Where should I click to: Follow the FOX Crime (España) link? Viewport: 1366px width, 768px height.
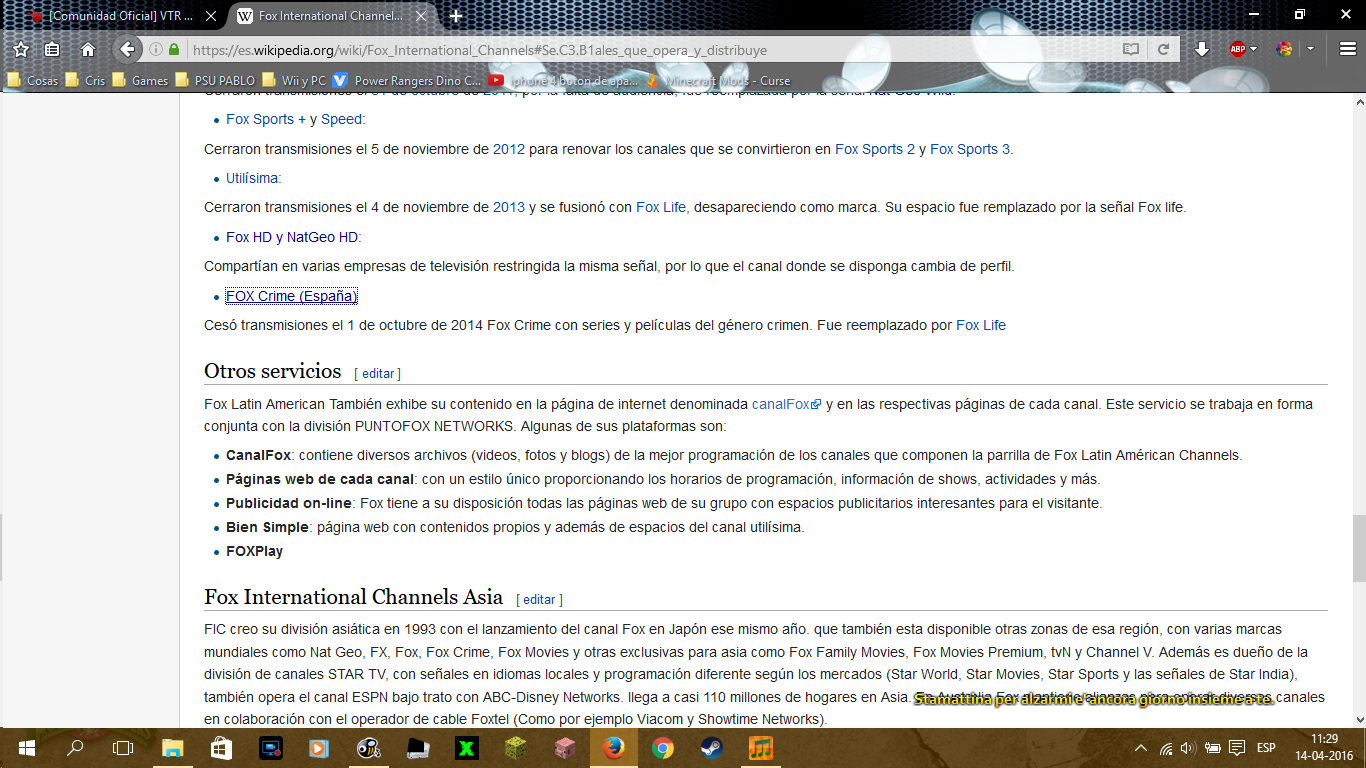point(291,296)
